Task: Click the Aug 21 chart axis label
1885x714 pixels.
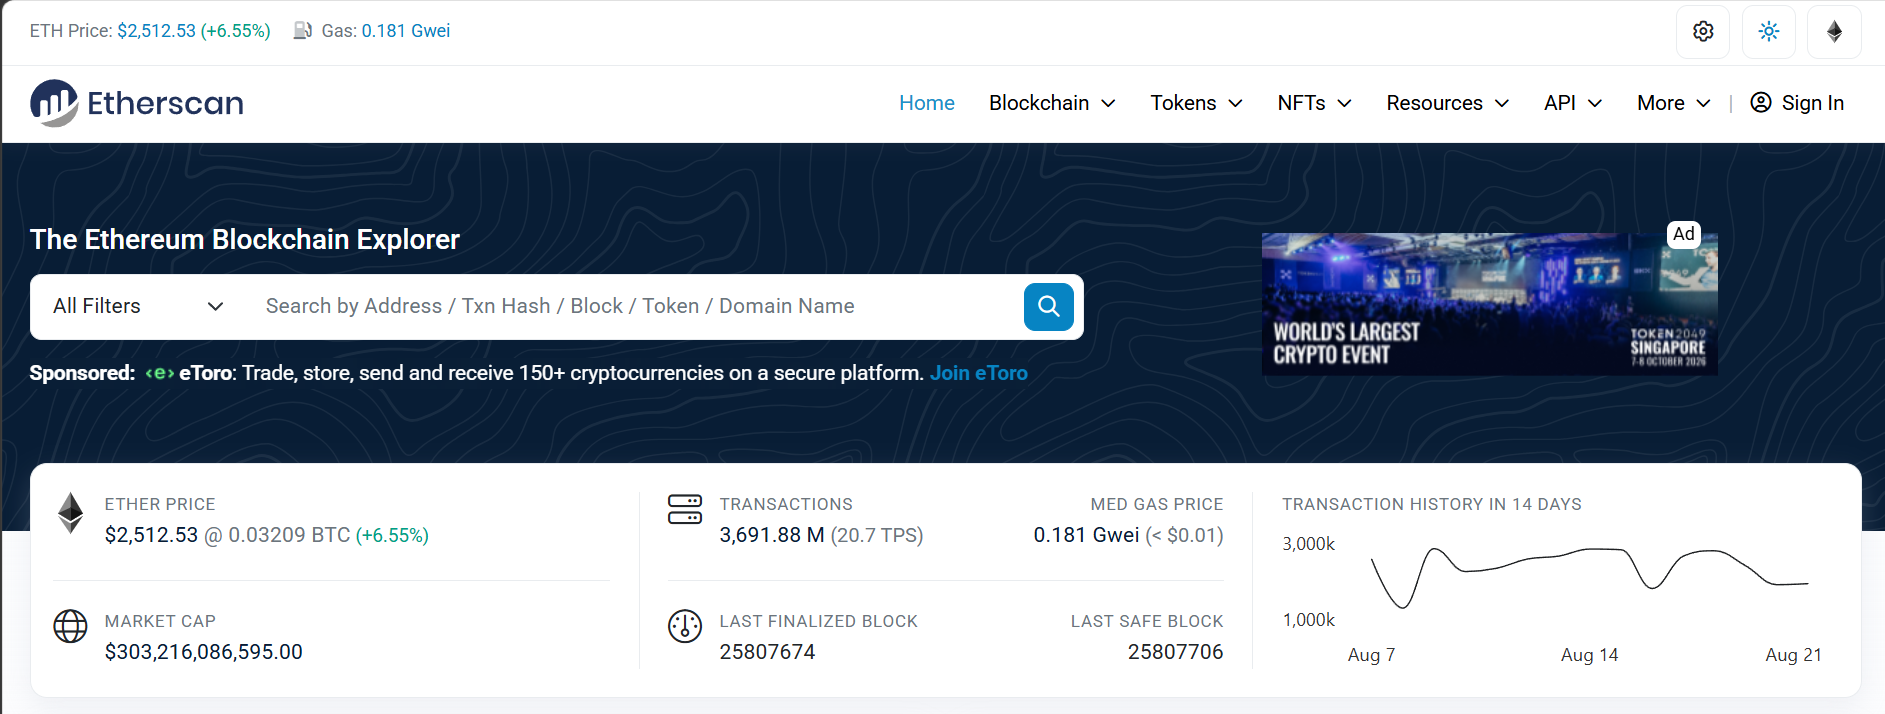Action: pyautogui.click(x=1793, y=655)
